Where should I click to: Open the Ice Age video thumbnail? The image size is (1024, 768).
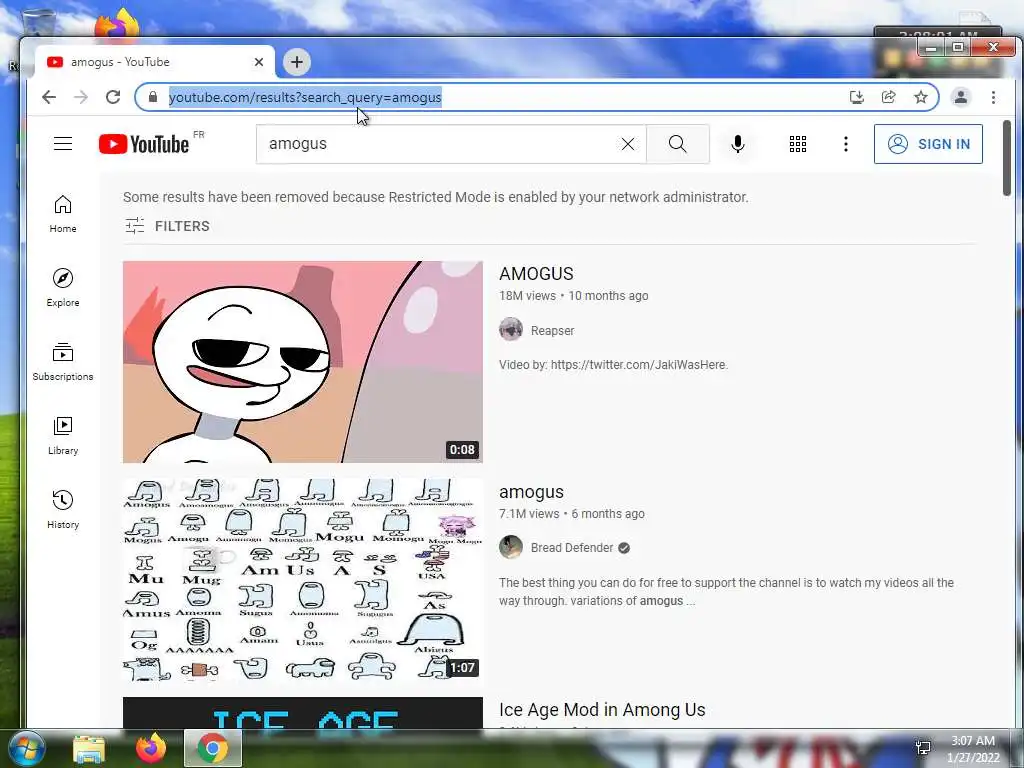(x=303, y=712)
